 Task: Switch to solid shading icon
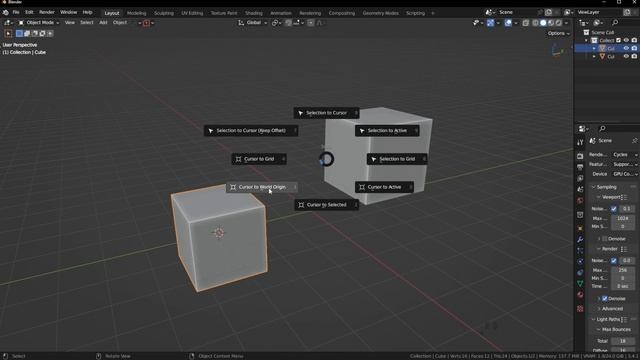click(x=543, y=23)
